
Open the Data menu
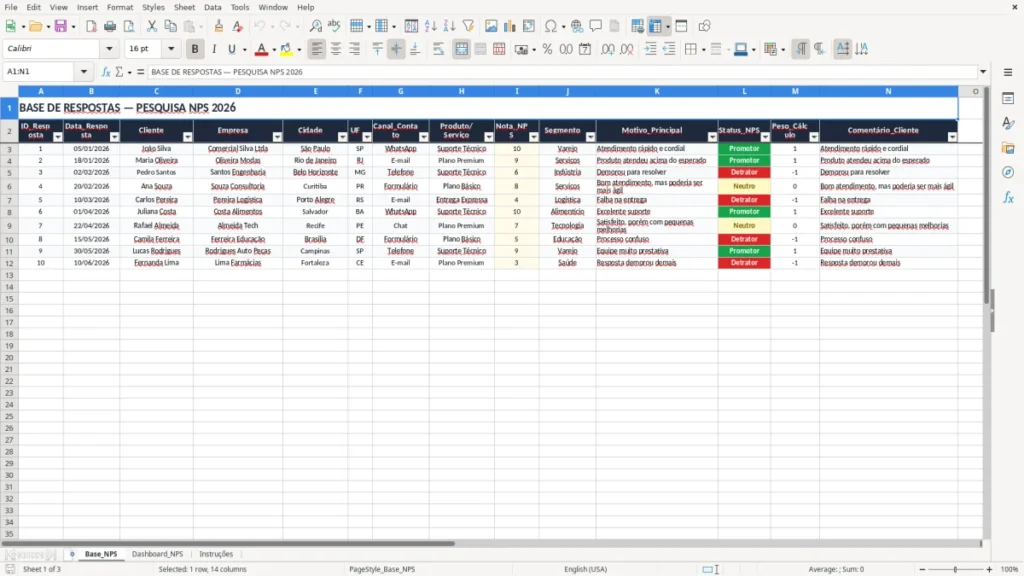[x=212, y=7]
